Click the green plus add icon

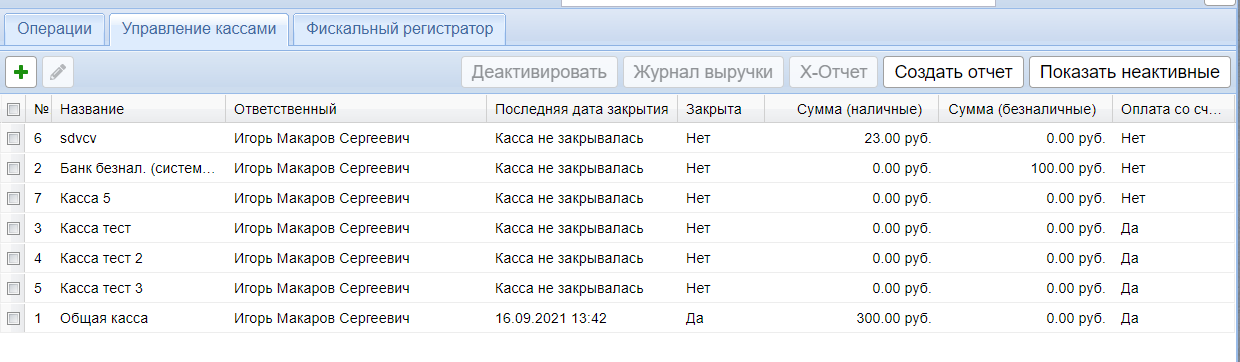[21, 72]
